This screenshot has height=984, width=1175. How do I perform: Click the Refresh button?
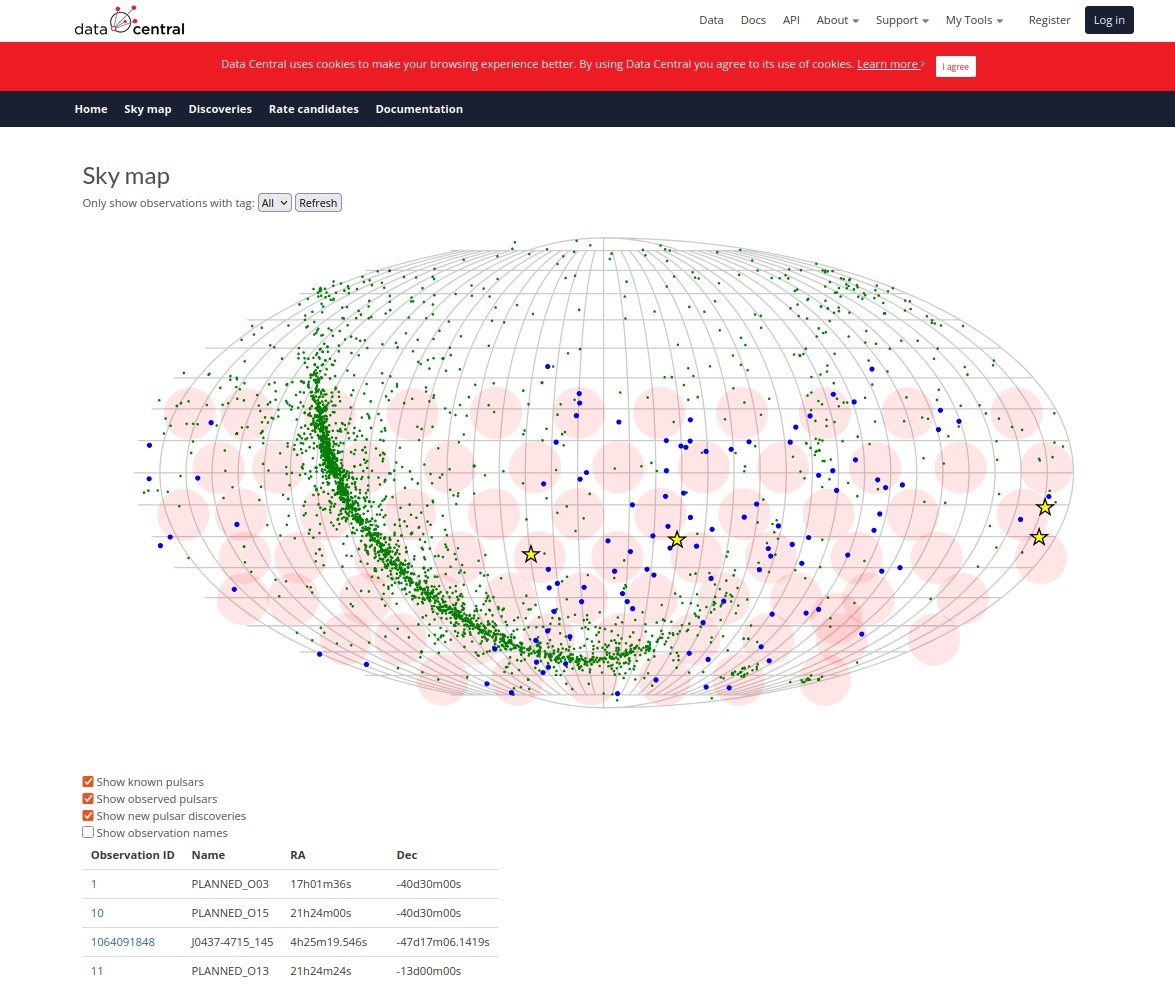pyautogui.click(x=318, y=203)
